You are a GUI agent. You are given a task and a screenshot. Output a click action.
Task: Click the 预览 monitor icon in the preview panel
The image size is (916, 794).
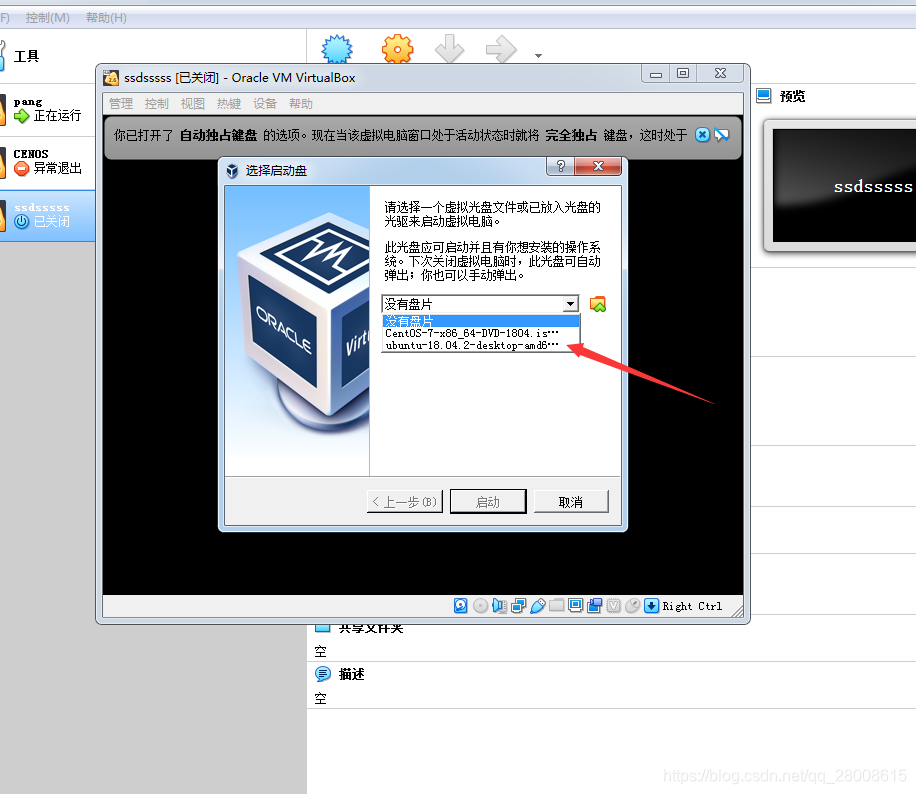click(x=764, y=96)
